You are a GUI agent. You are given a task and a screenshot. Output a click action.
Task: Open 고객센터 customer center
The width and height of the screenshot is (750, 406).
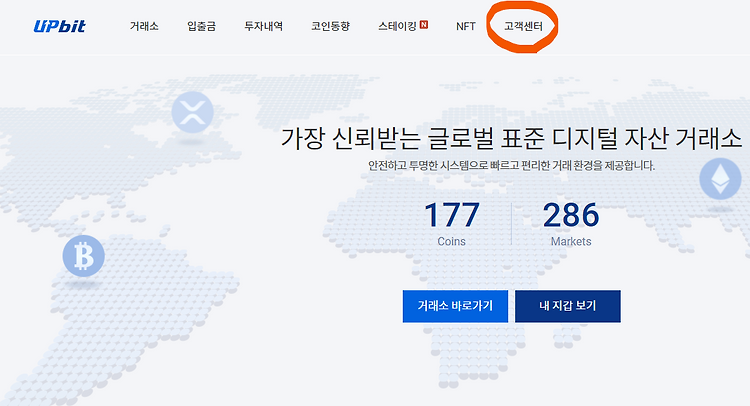click(523, 26)
